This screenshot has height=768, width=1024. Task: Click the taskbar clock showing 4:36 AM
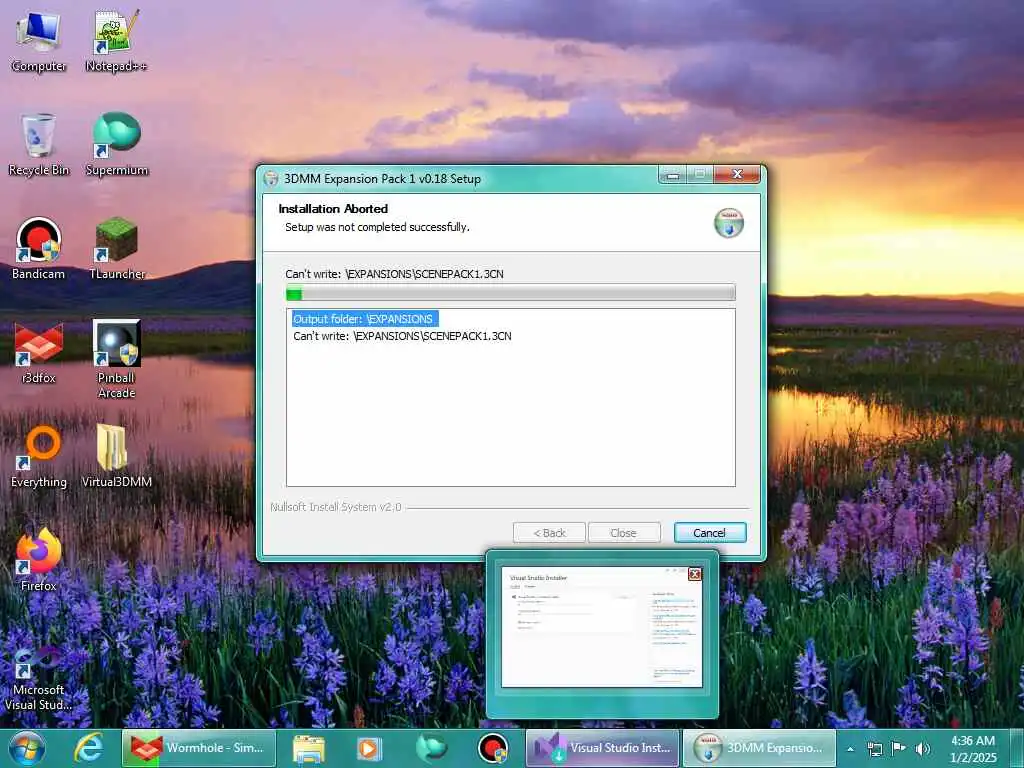[972, 749]
